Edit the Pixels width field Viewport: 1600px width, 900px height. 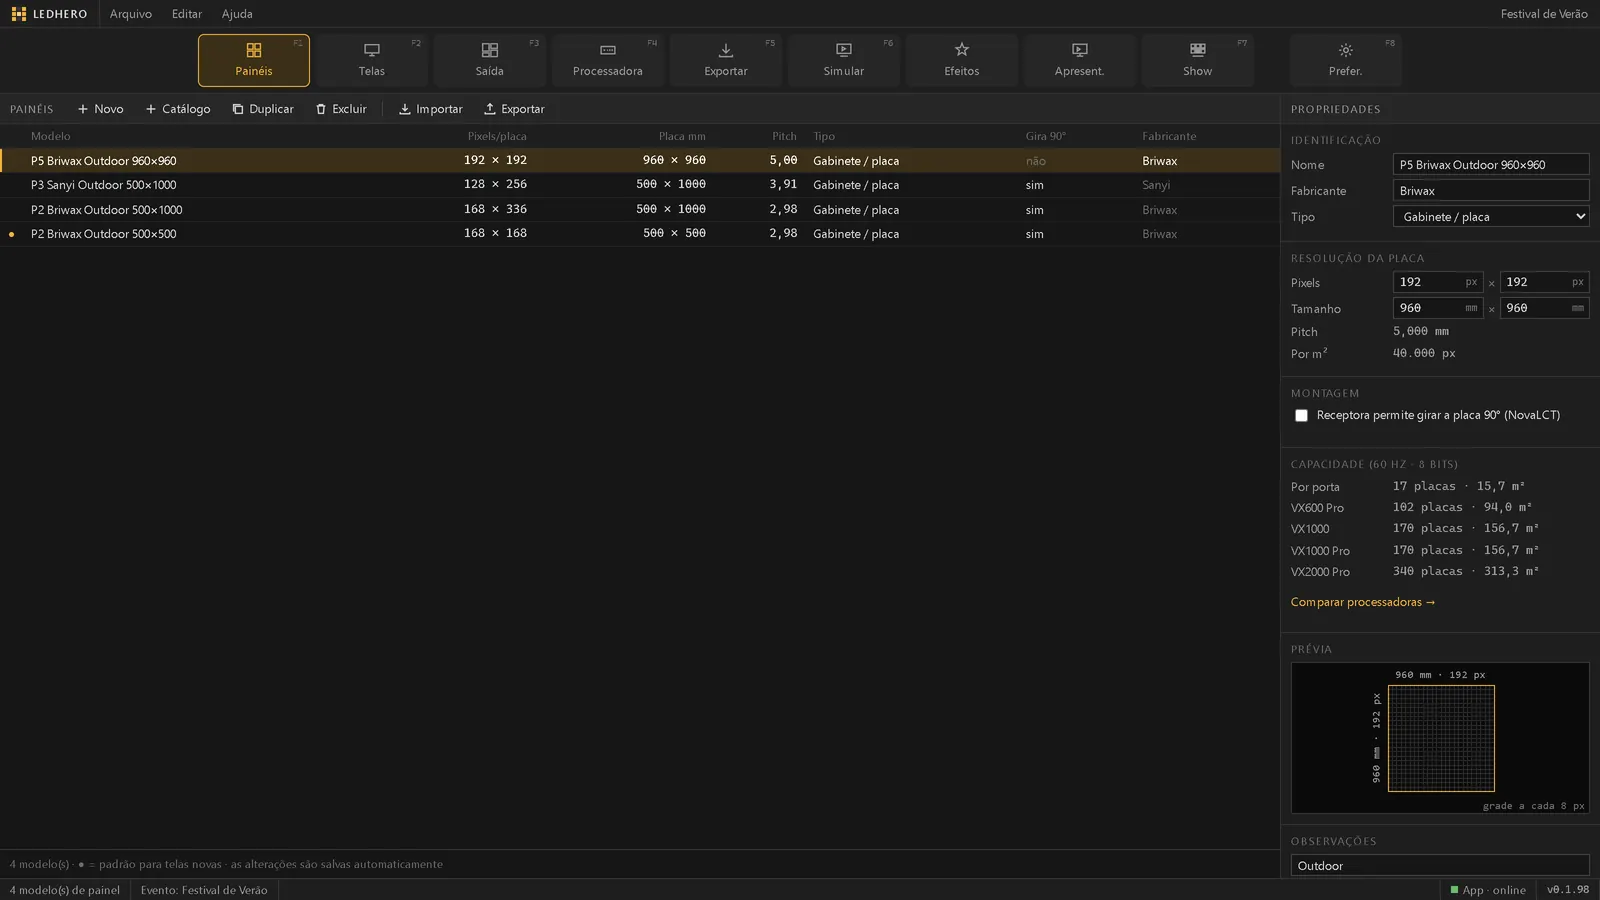pos(1438,282)
